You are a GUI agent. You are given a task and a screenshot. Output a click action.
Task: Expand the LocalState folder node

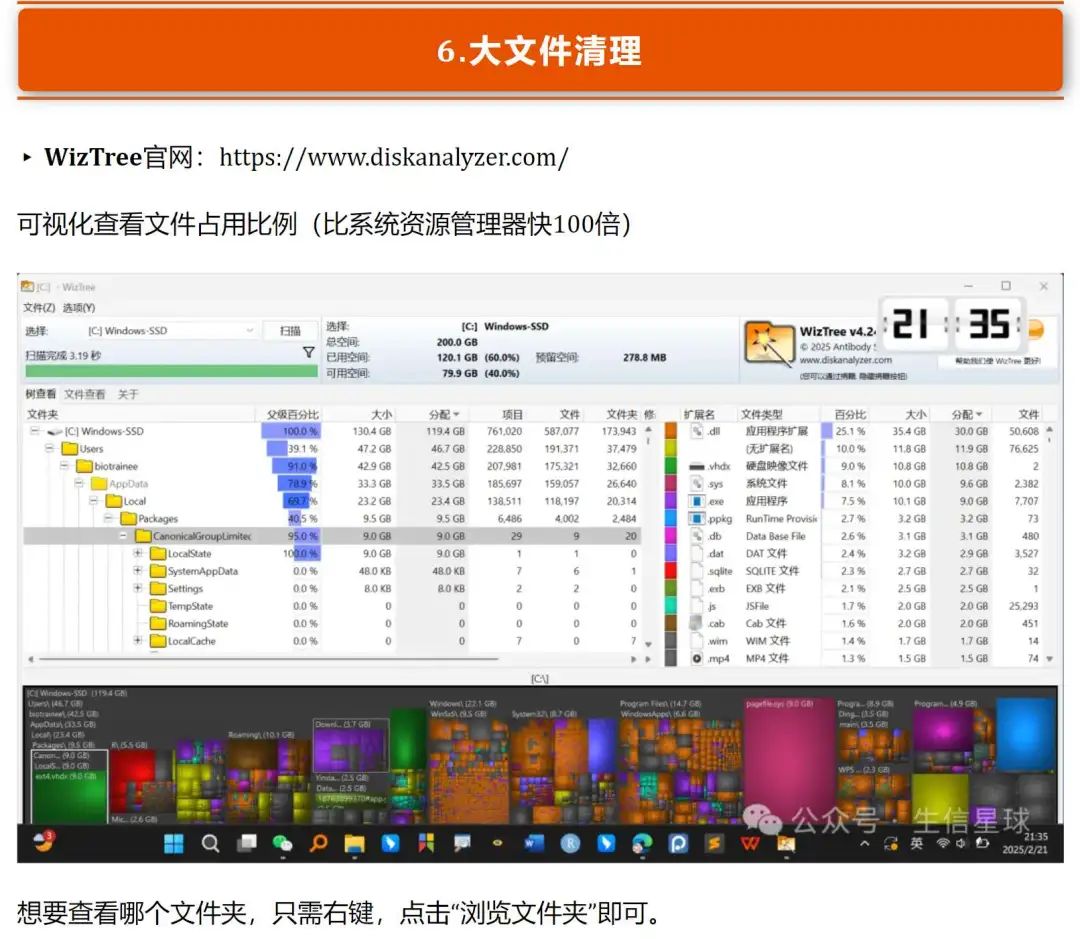138,553
